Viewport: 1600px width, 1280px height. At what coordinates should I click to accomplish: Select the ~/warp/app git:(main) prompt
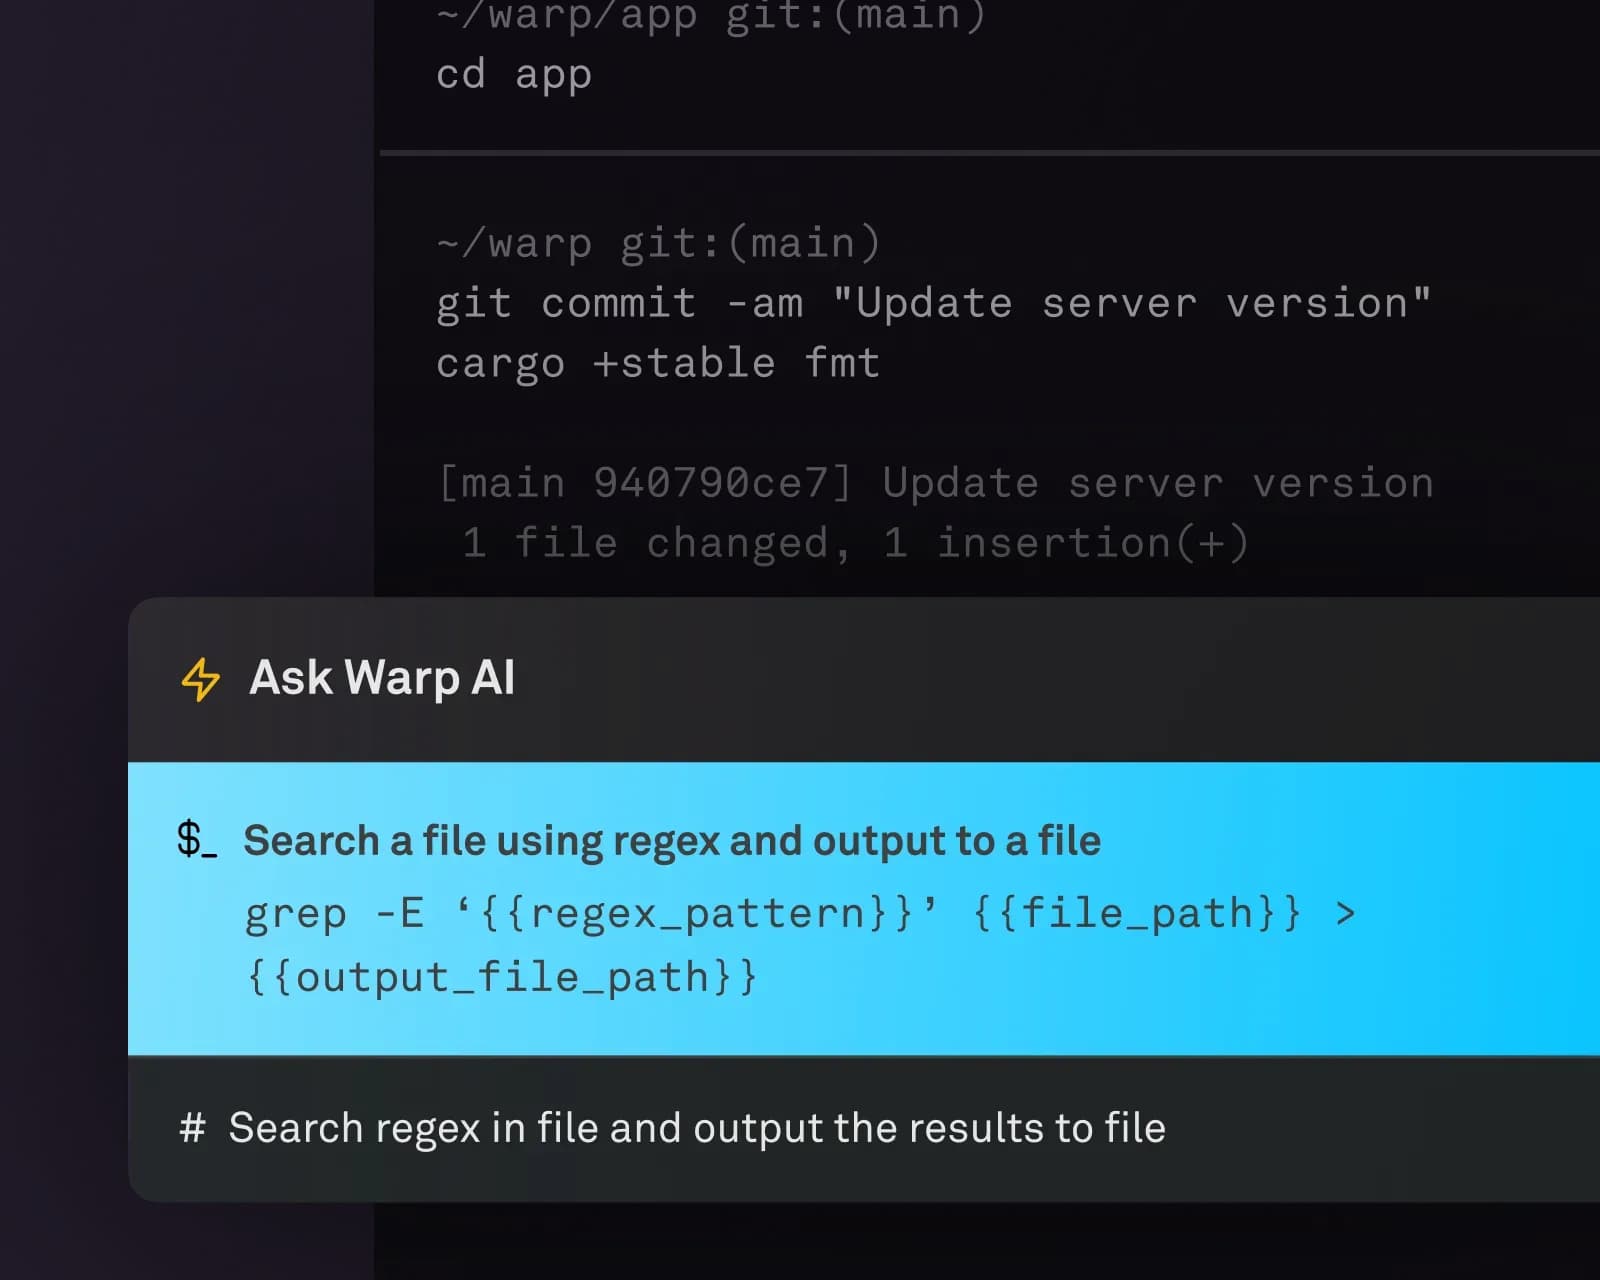tap(710, 15)
